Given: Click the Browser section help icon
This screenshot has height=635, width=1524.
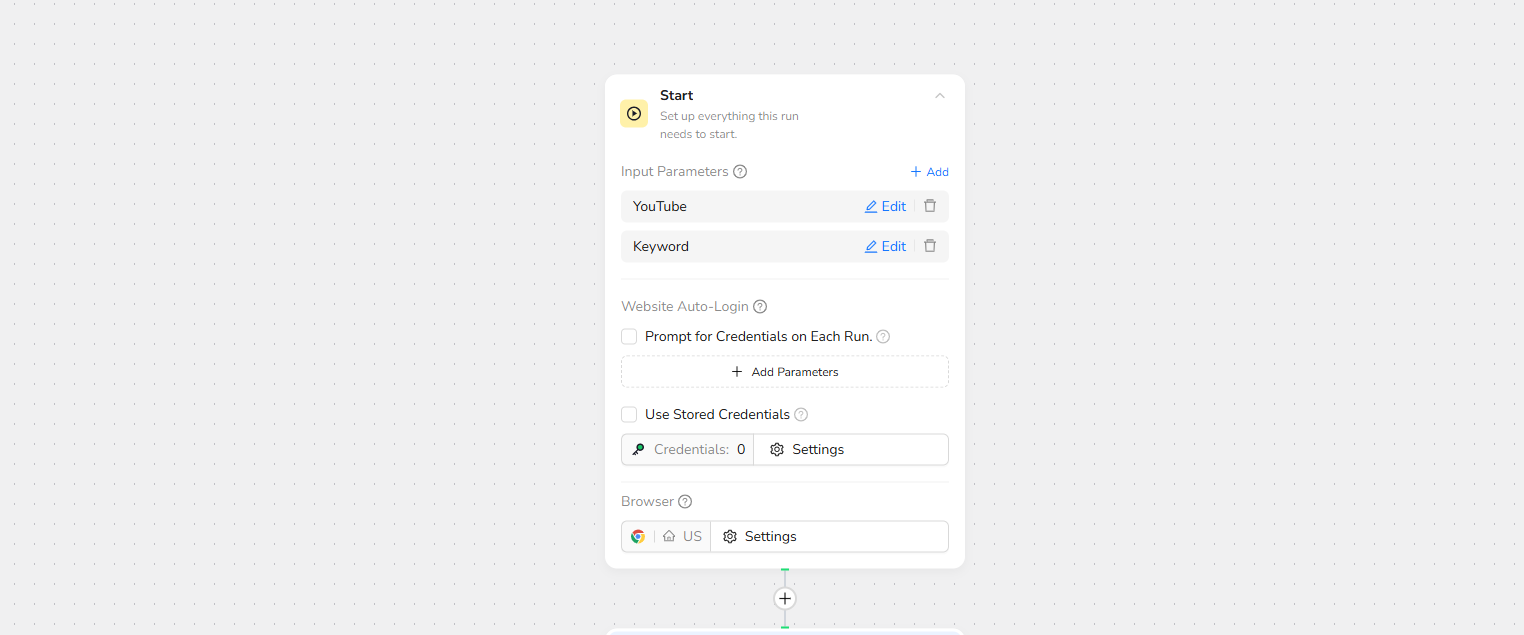Looking at the screenshot, I should pos(685,502).
